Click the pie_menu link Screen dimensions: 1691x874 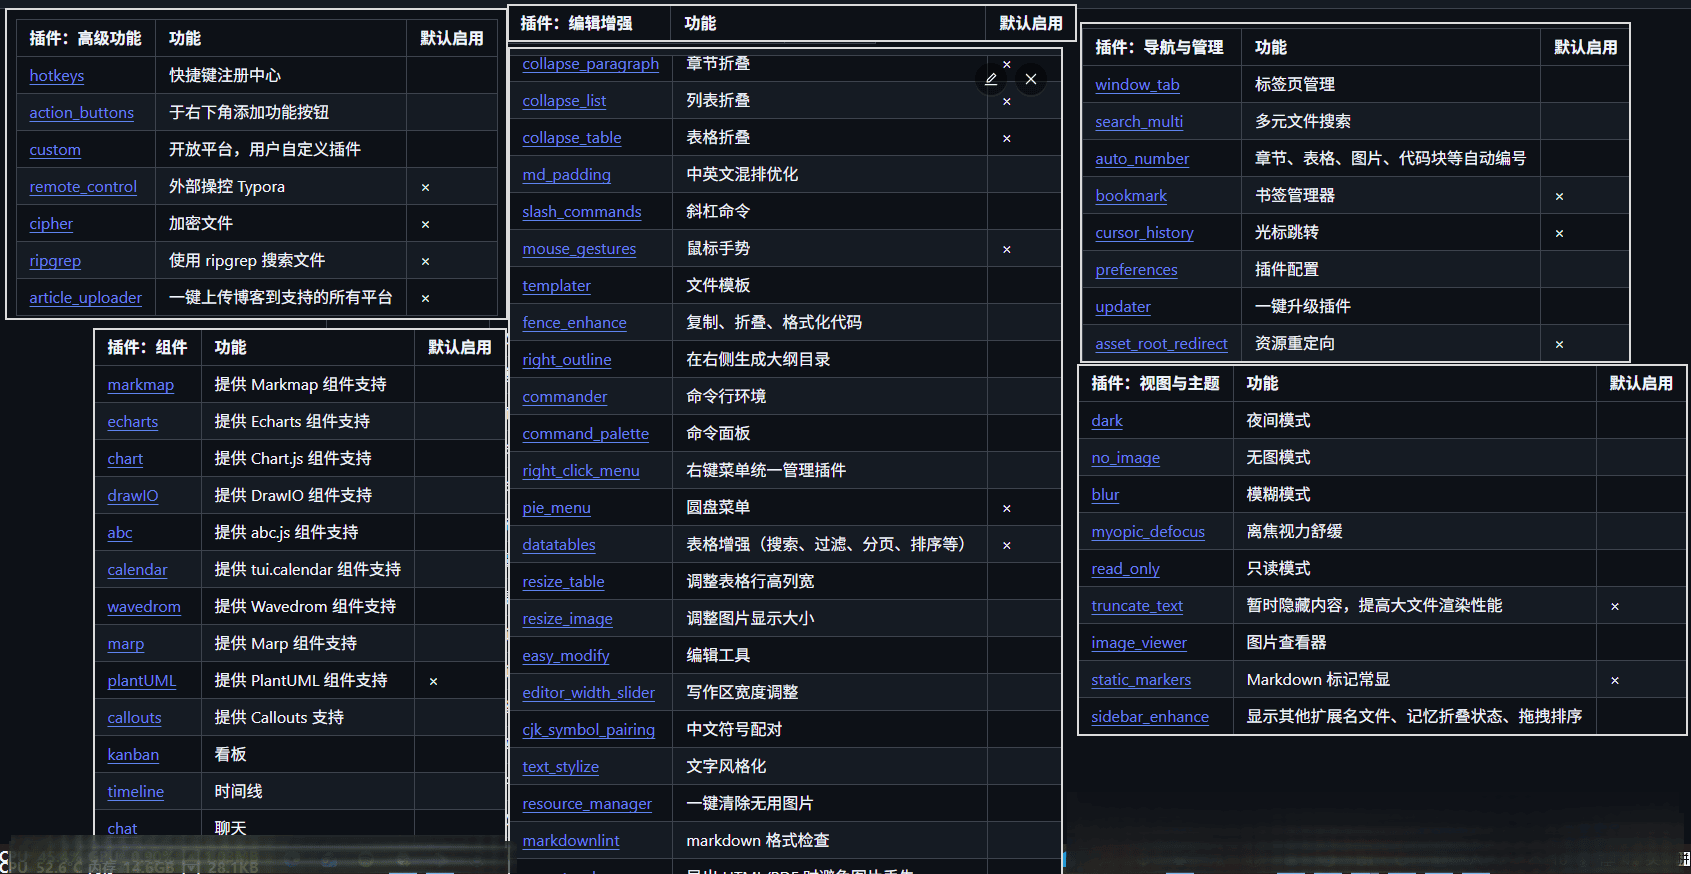[x=556, y=508]
